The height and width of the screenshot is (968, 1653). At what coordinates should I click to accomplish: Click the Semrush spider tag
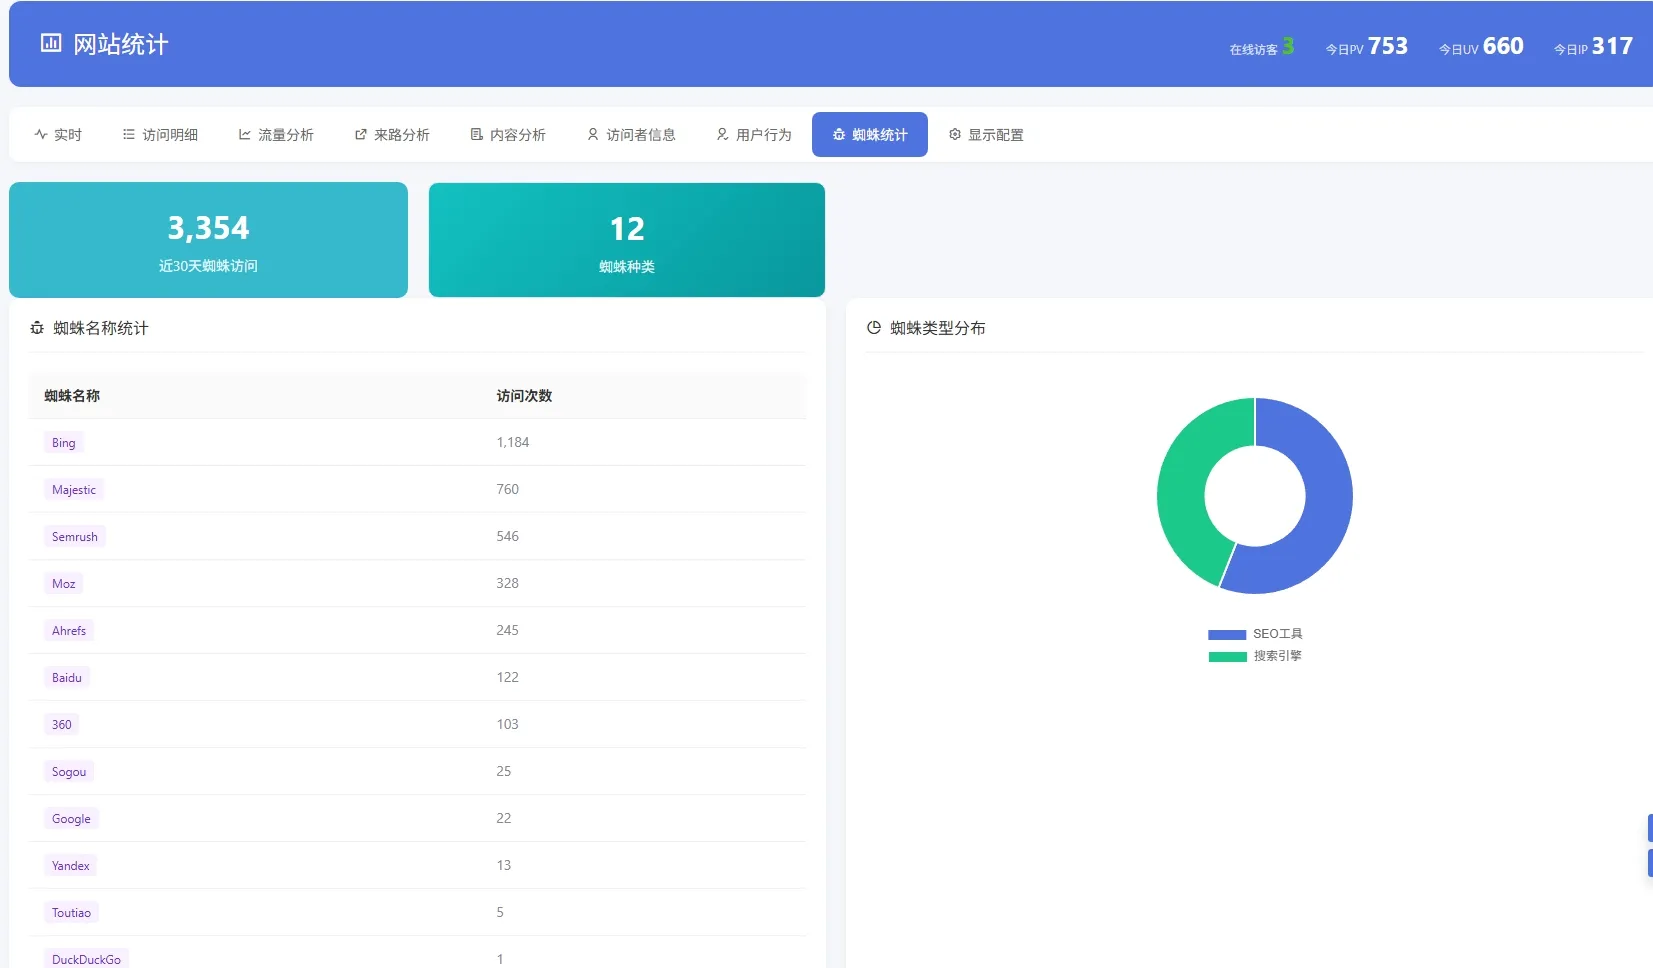coord(75,537)
